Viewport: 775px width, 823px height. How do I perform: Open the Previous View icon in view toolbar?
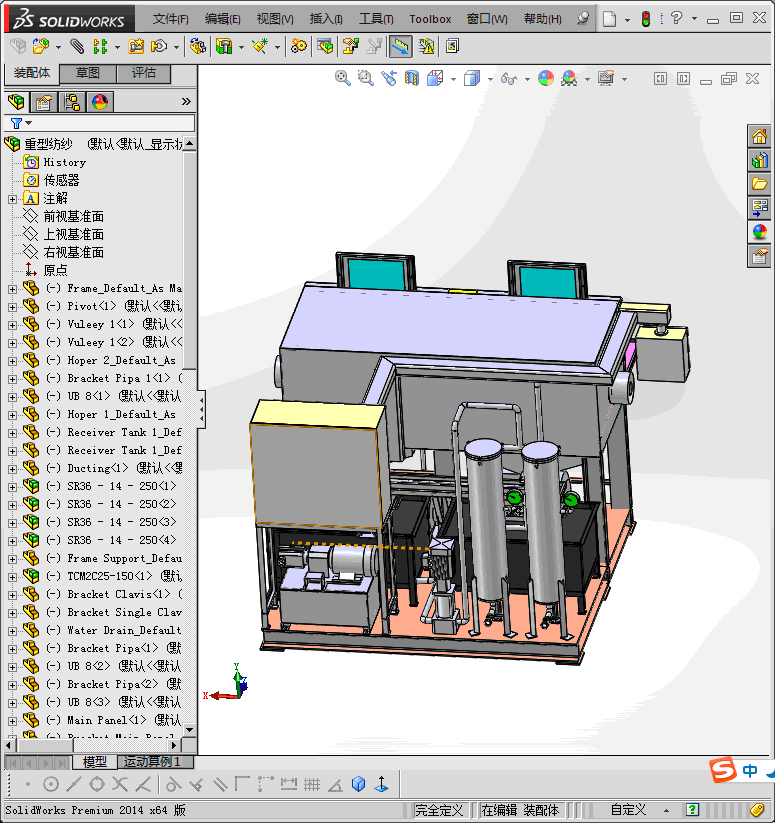(x=389, y=78)
